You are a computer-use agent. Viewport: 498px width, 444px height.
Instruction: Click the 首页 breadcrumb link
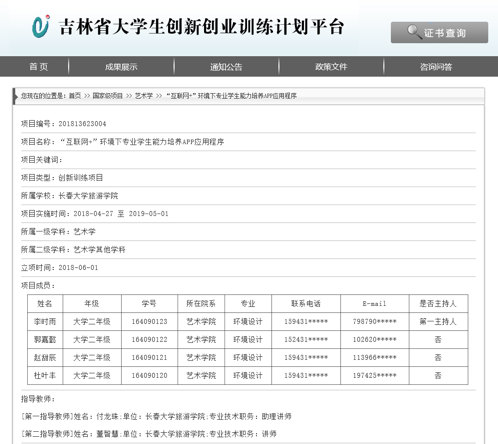tap(75, 96)
